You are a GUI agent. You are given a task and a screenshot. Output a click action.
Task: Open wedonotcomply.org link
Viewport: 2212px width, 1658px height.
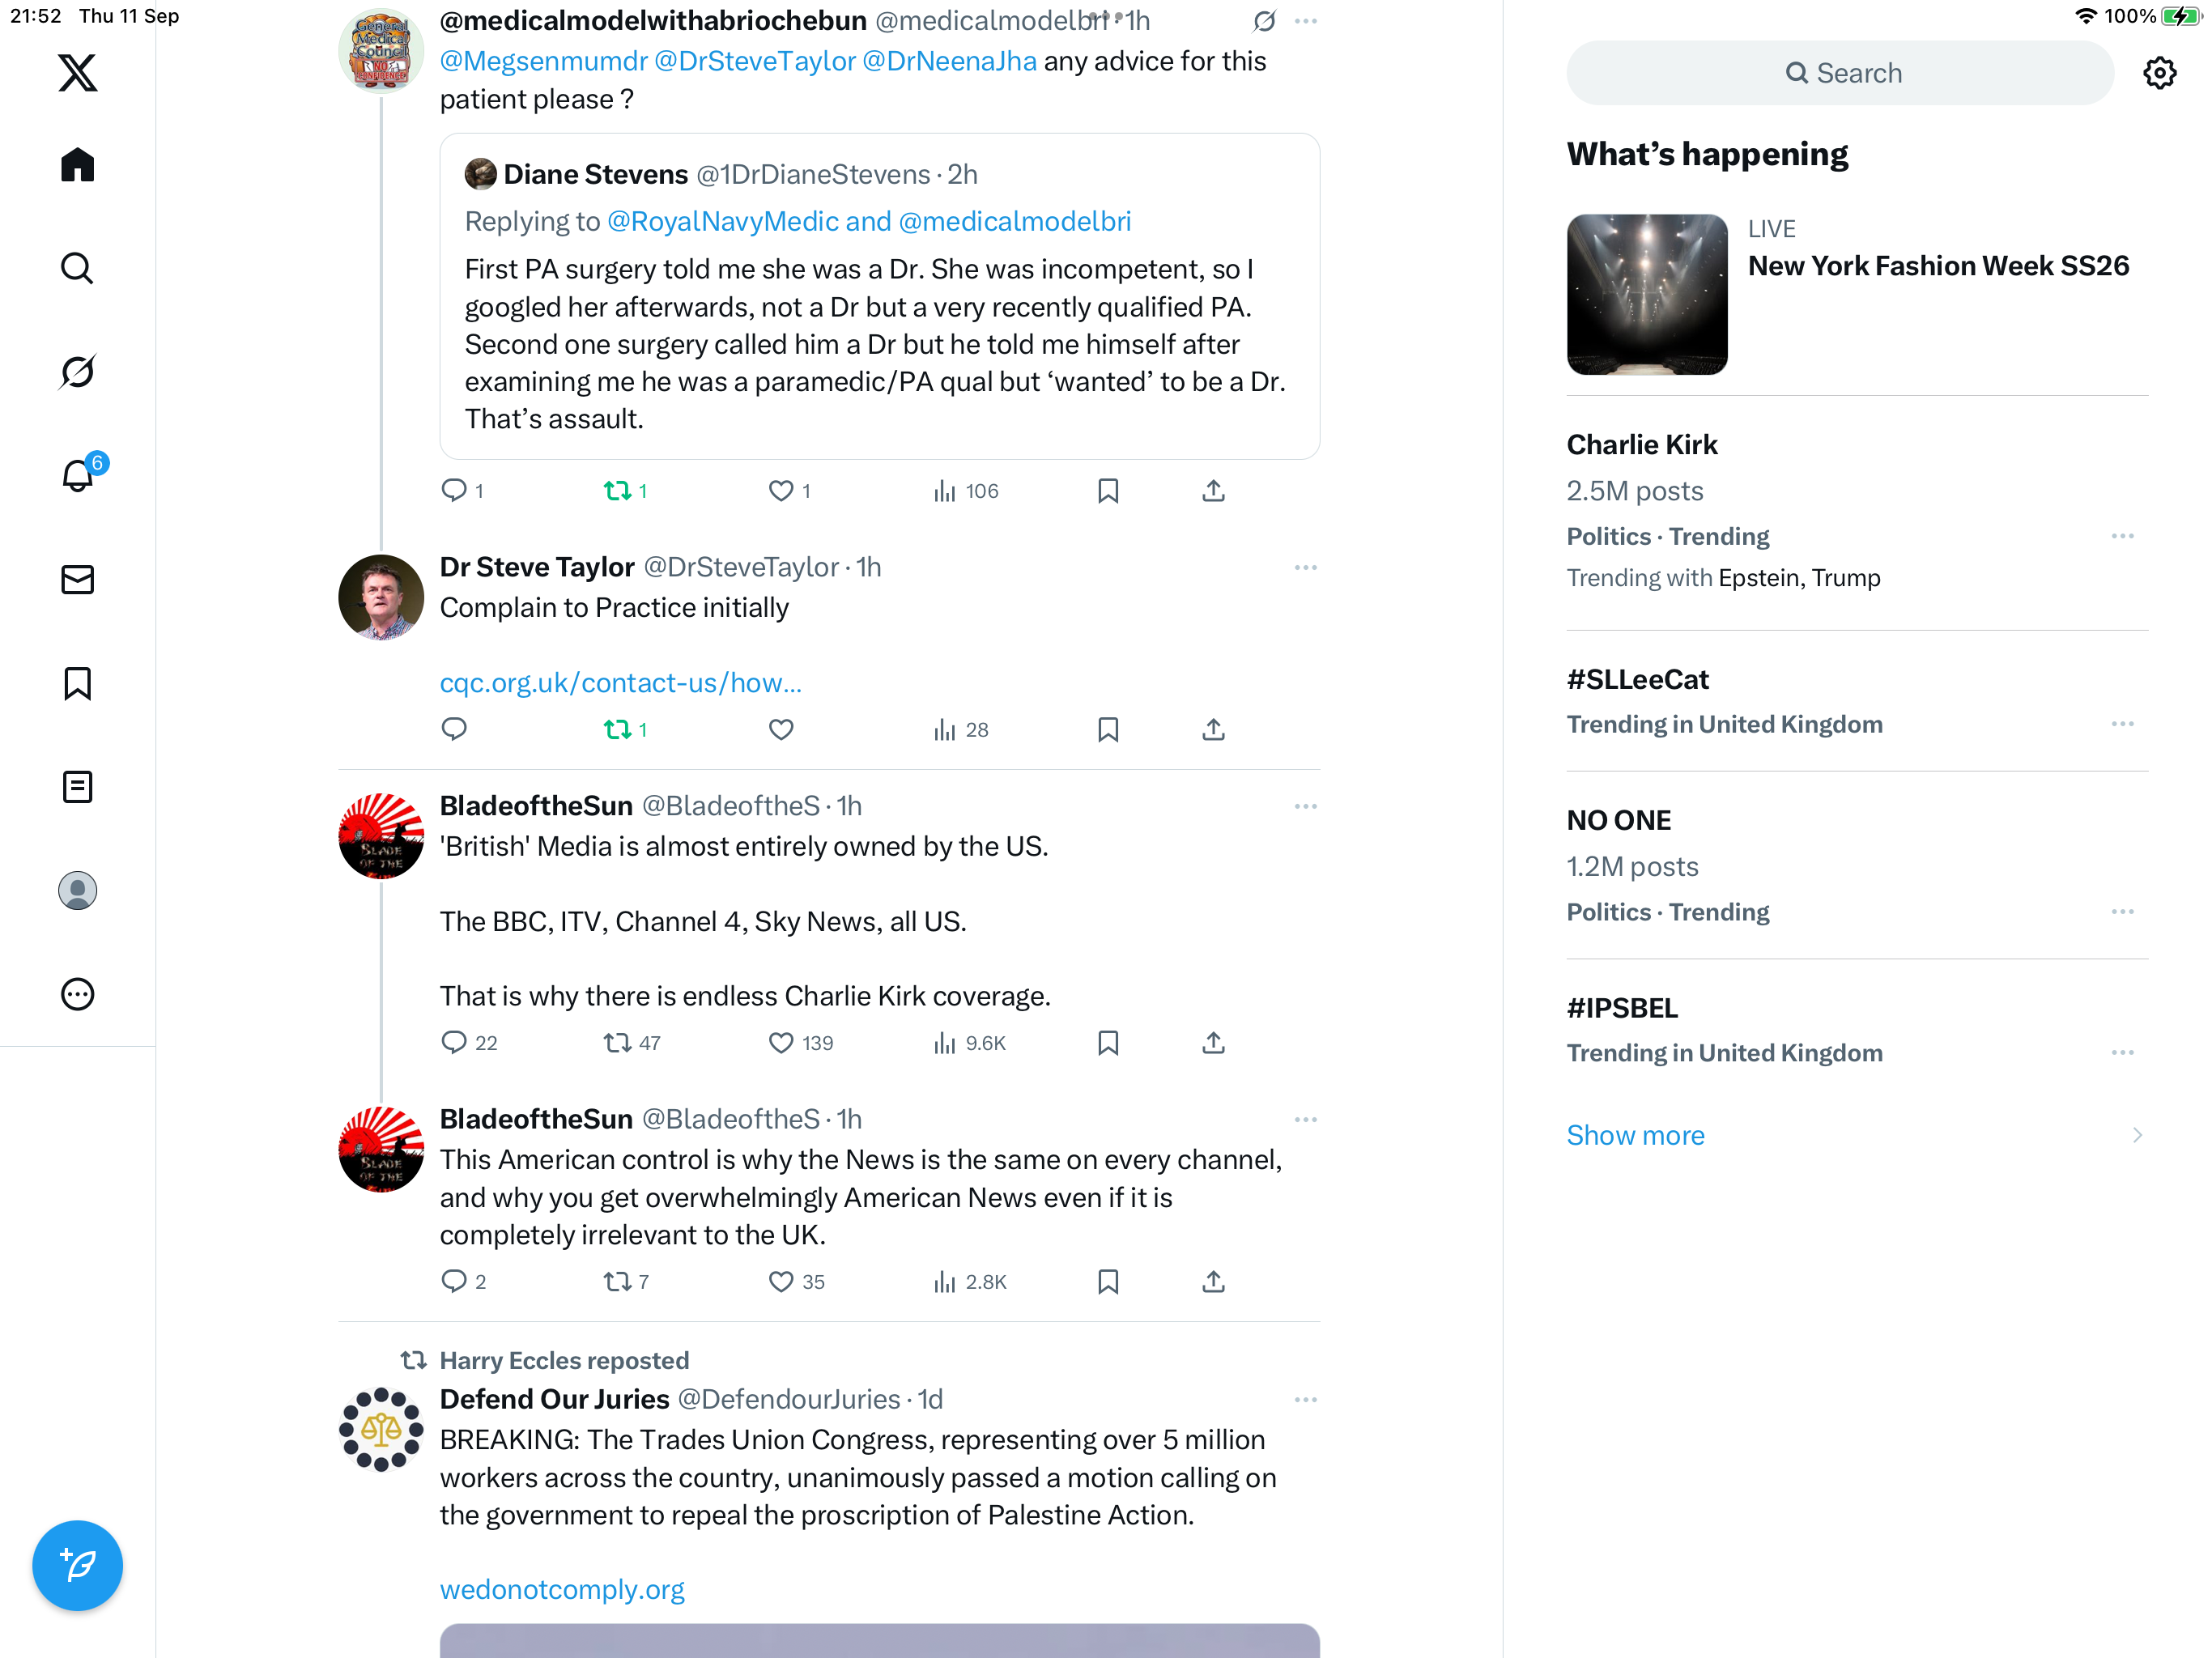click(562, 1589)
